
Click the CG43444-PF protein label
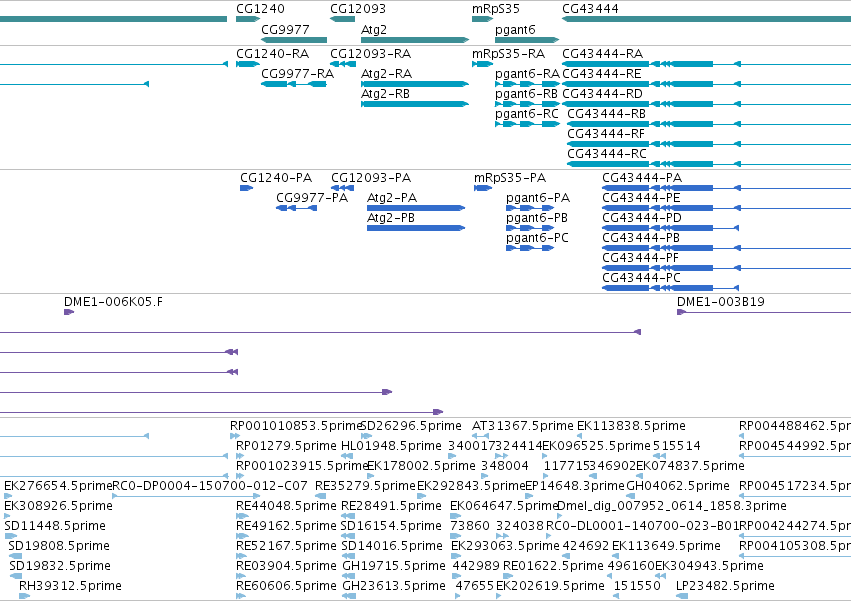pos(640,258)
